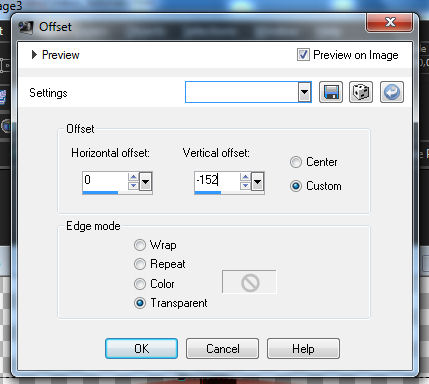Expand the Preview disclosure triangle
Screen dimensions: 429x384
point(34,55)
